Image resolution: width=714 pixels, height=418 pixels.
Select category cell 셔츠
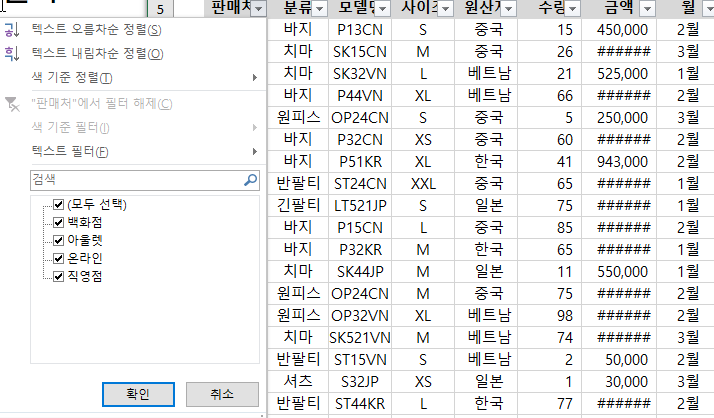coord(298,382)
